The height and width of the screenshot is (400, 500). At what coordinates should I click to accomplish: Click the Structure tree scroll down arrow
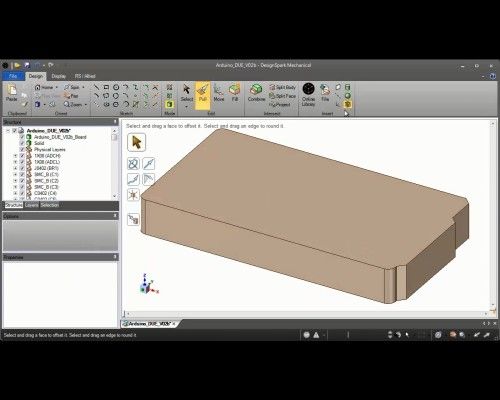(115, 196)
